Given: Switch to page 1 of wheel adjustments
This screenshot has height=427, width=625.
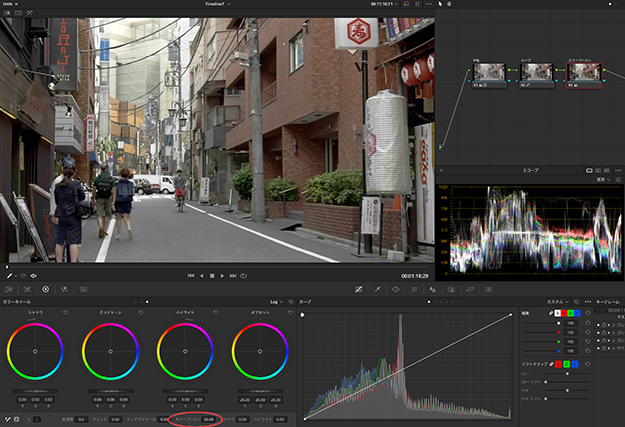Looking at the screenshot, I should pyautogui.click(x=27, y=419).
